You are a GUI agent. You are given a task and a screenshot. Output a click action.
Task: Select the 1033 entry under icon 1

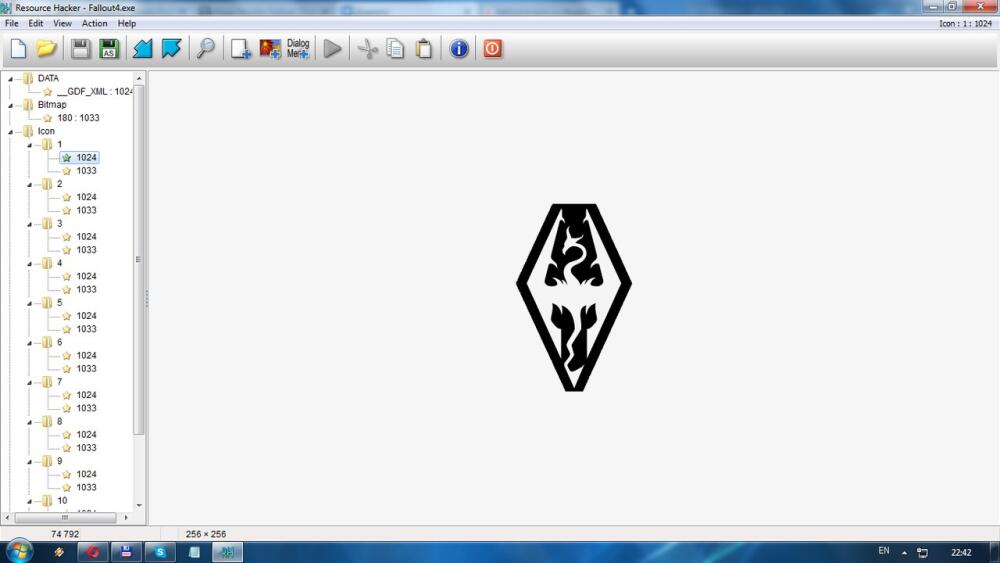point(86,171)
